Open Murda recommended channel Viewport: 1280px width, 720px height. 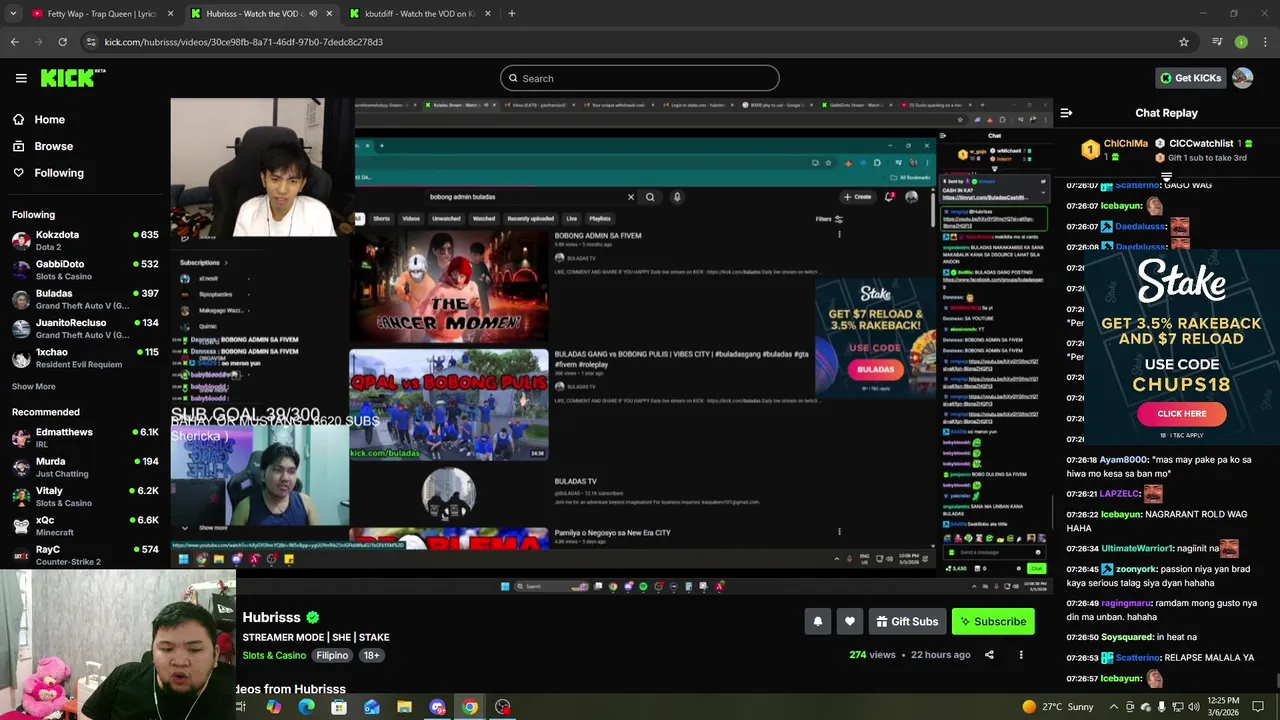pos(85,467)
